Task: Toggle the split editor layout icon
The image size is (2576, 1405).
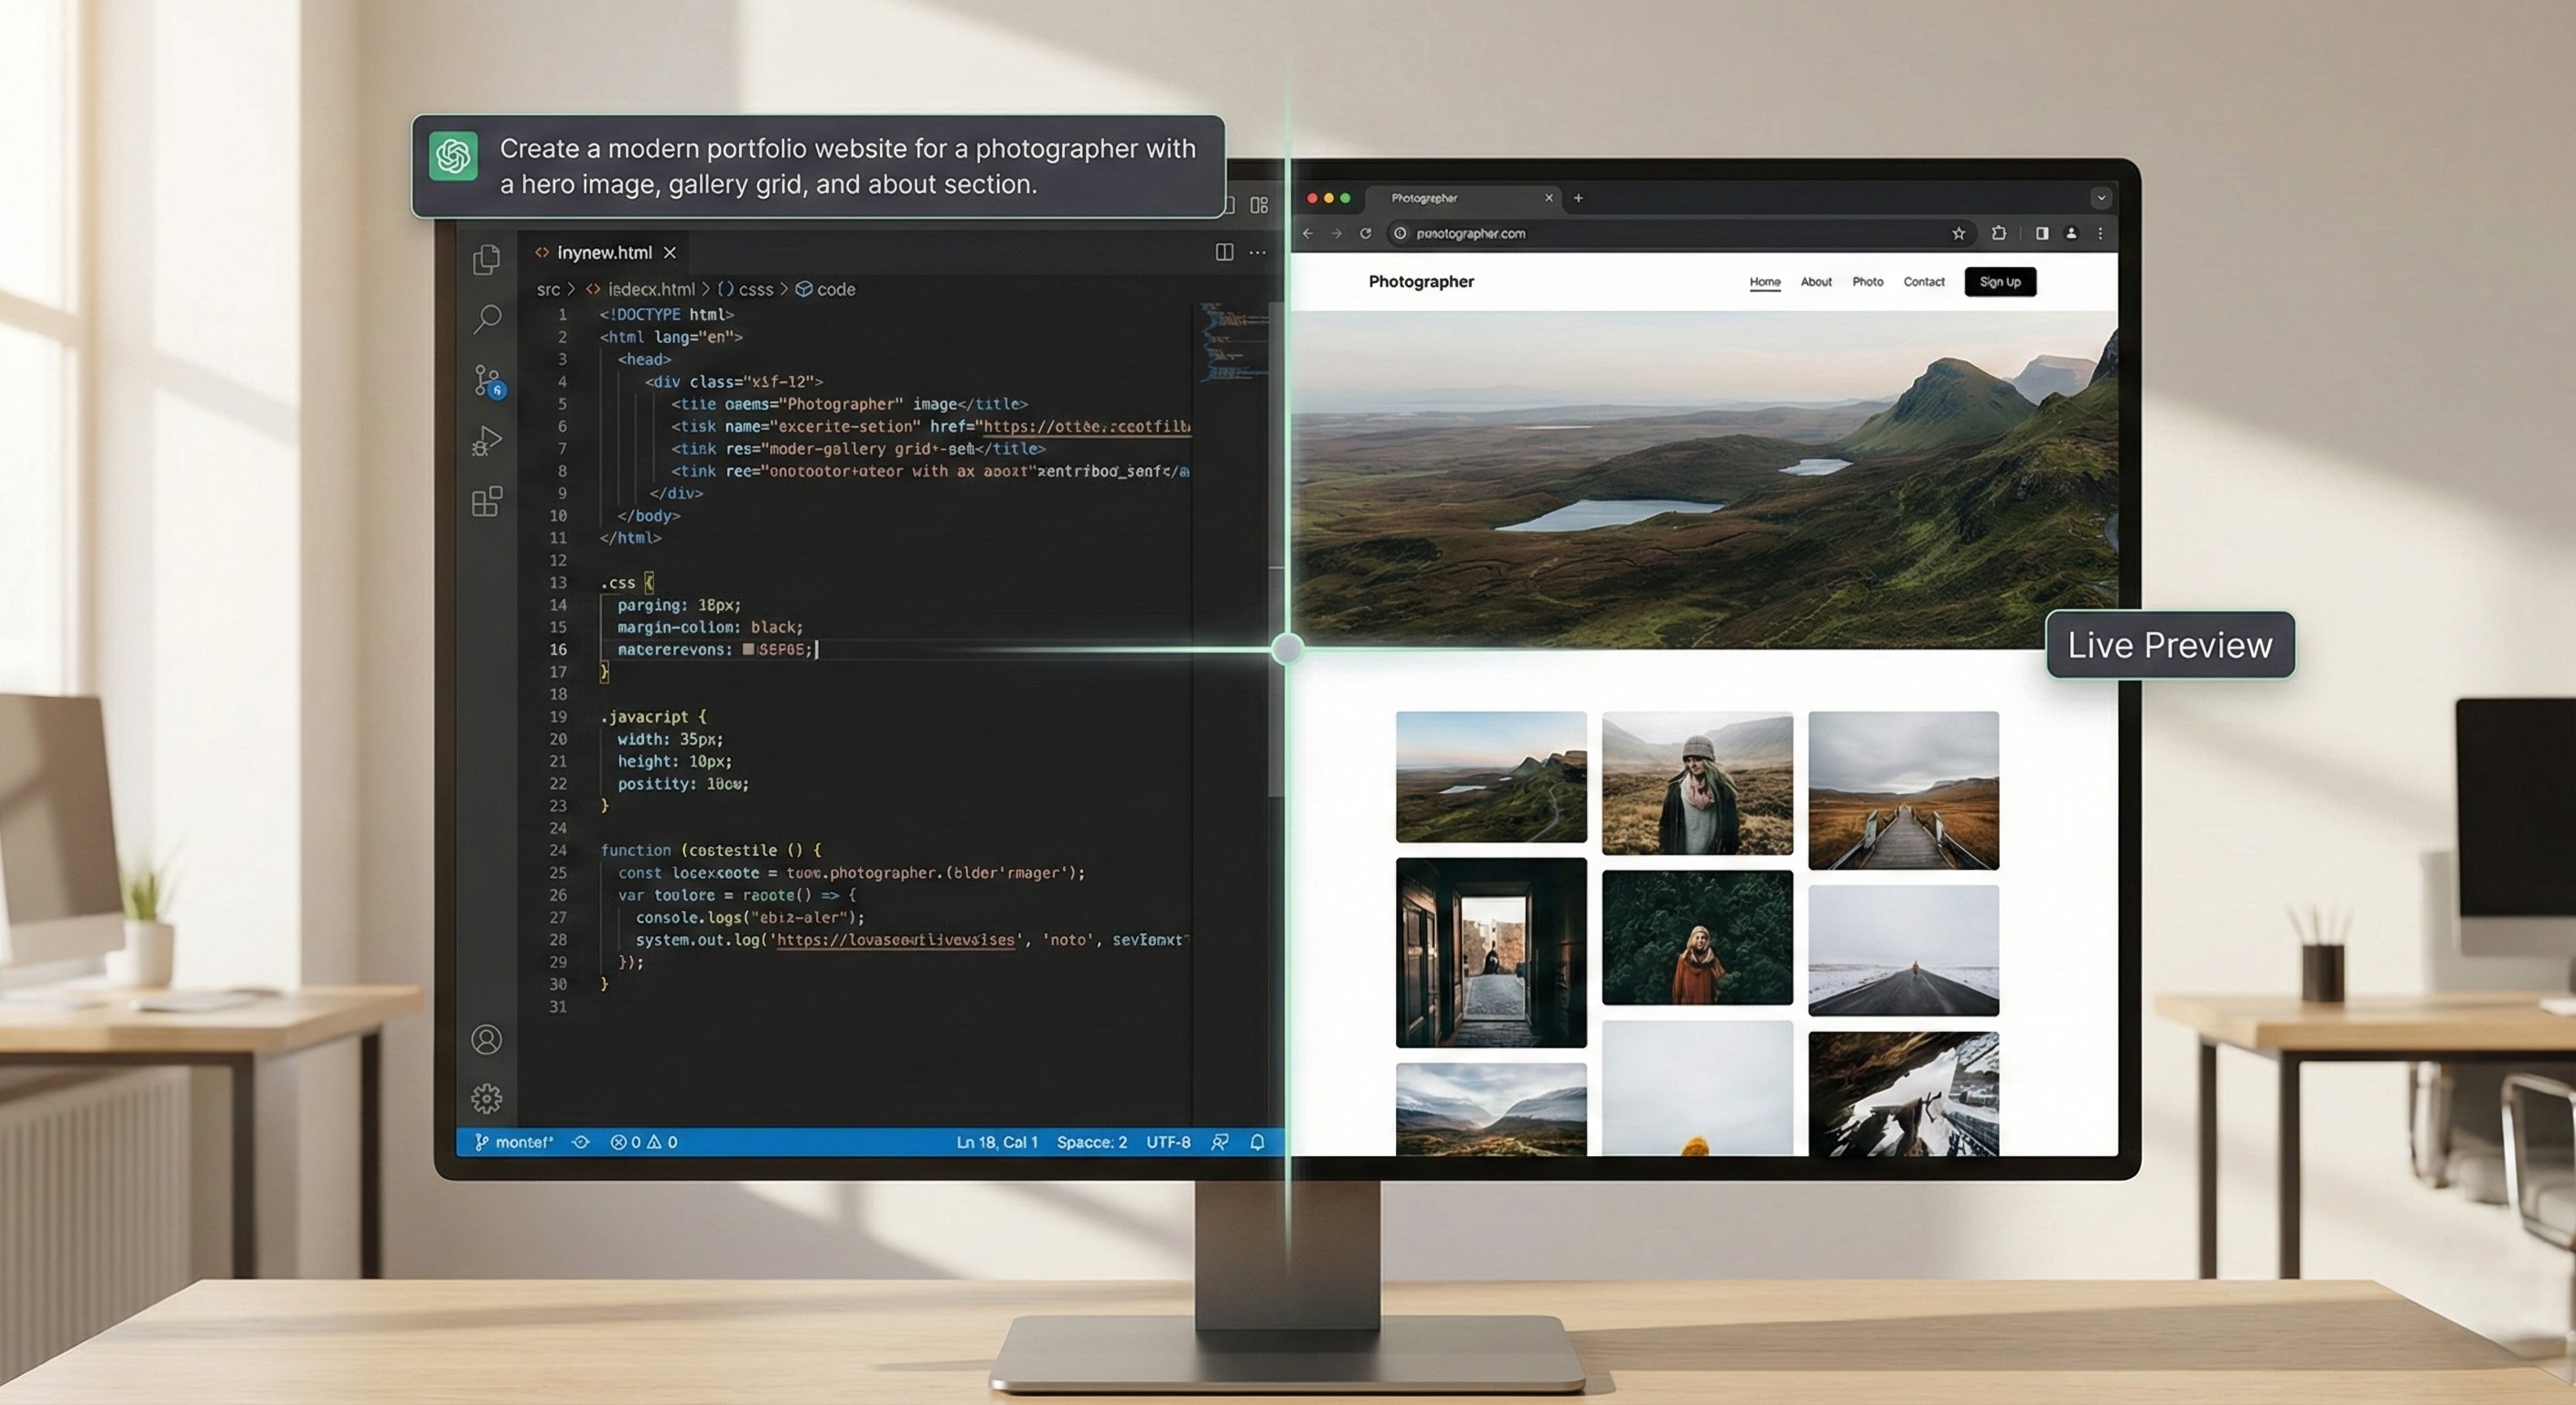Action: 1224,252
